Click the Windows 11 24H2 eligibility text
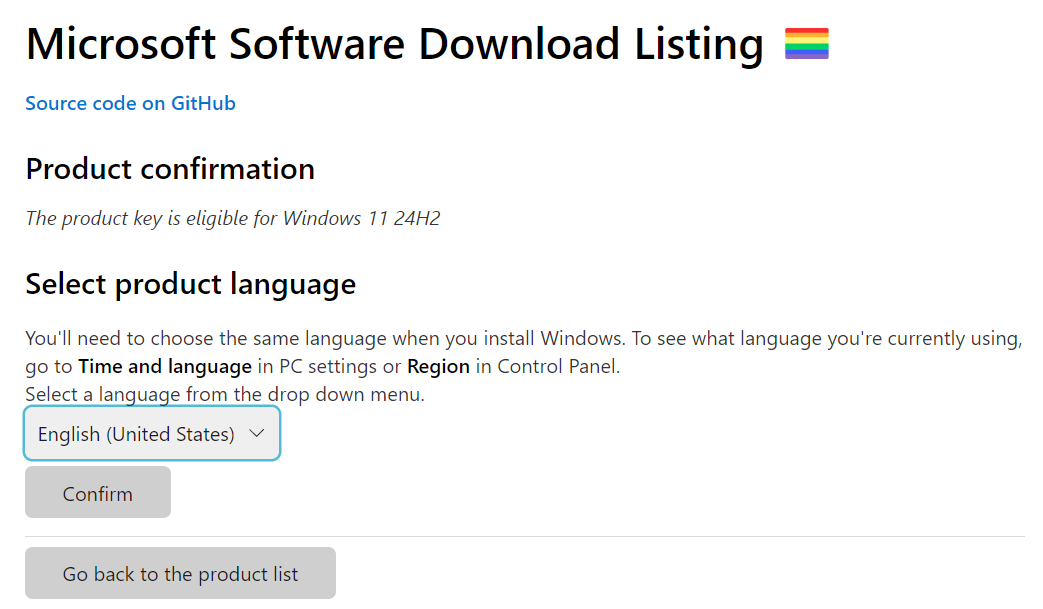 pyautogui.click(x=233, y=218)
